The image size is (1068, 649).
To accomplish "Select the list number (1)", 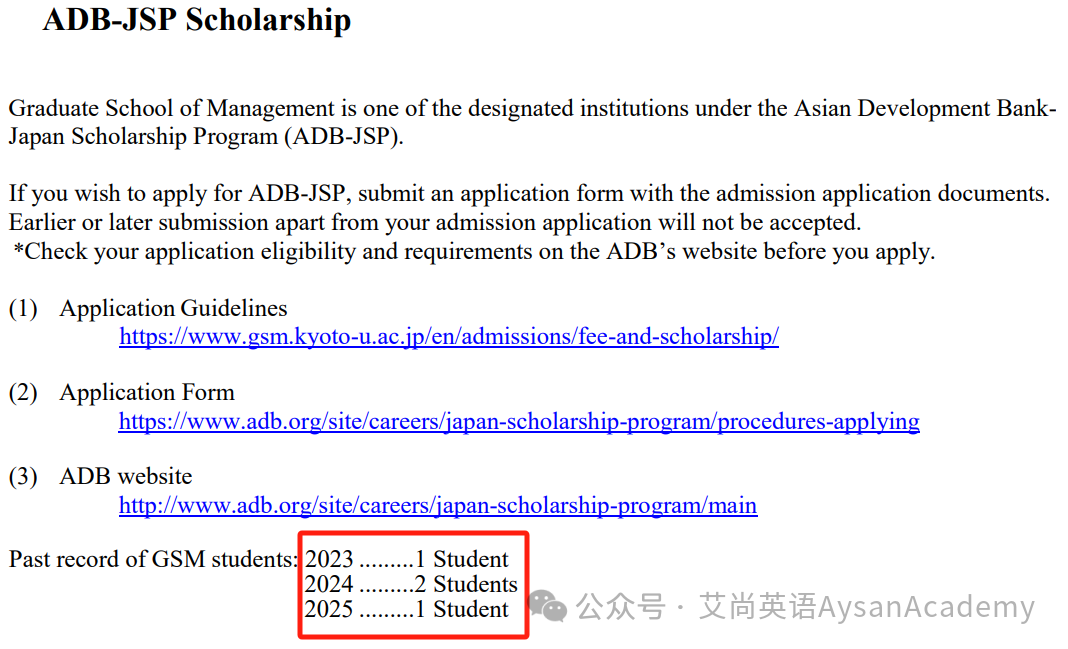I will tap(23, 308).
